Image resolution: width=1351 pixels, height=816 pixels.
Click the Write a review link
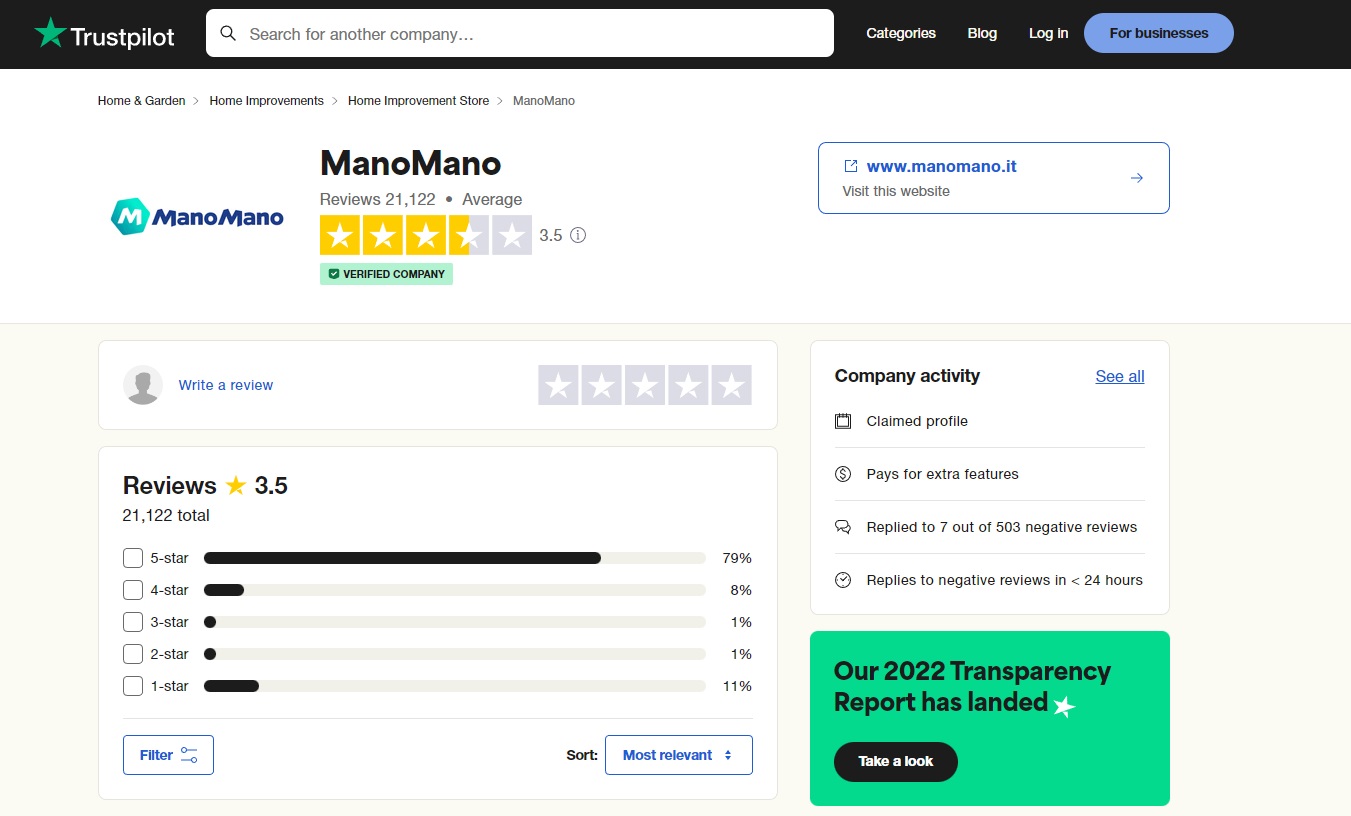[x=226, y=385]
